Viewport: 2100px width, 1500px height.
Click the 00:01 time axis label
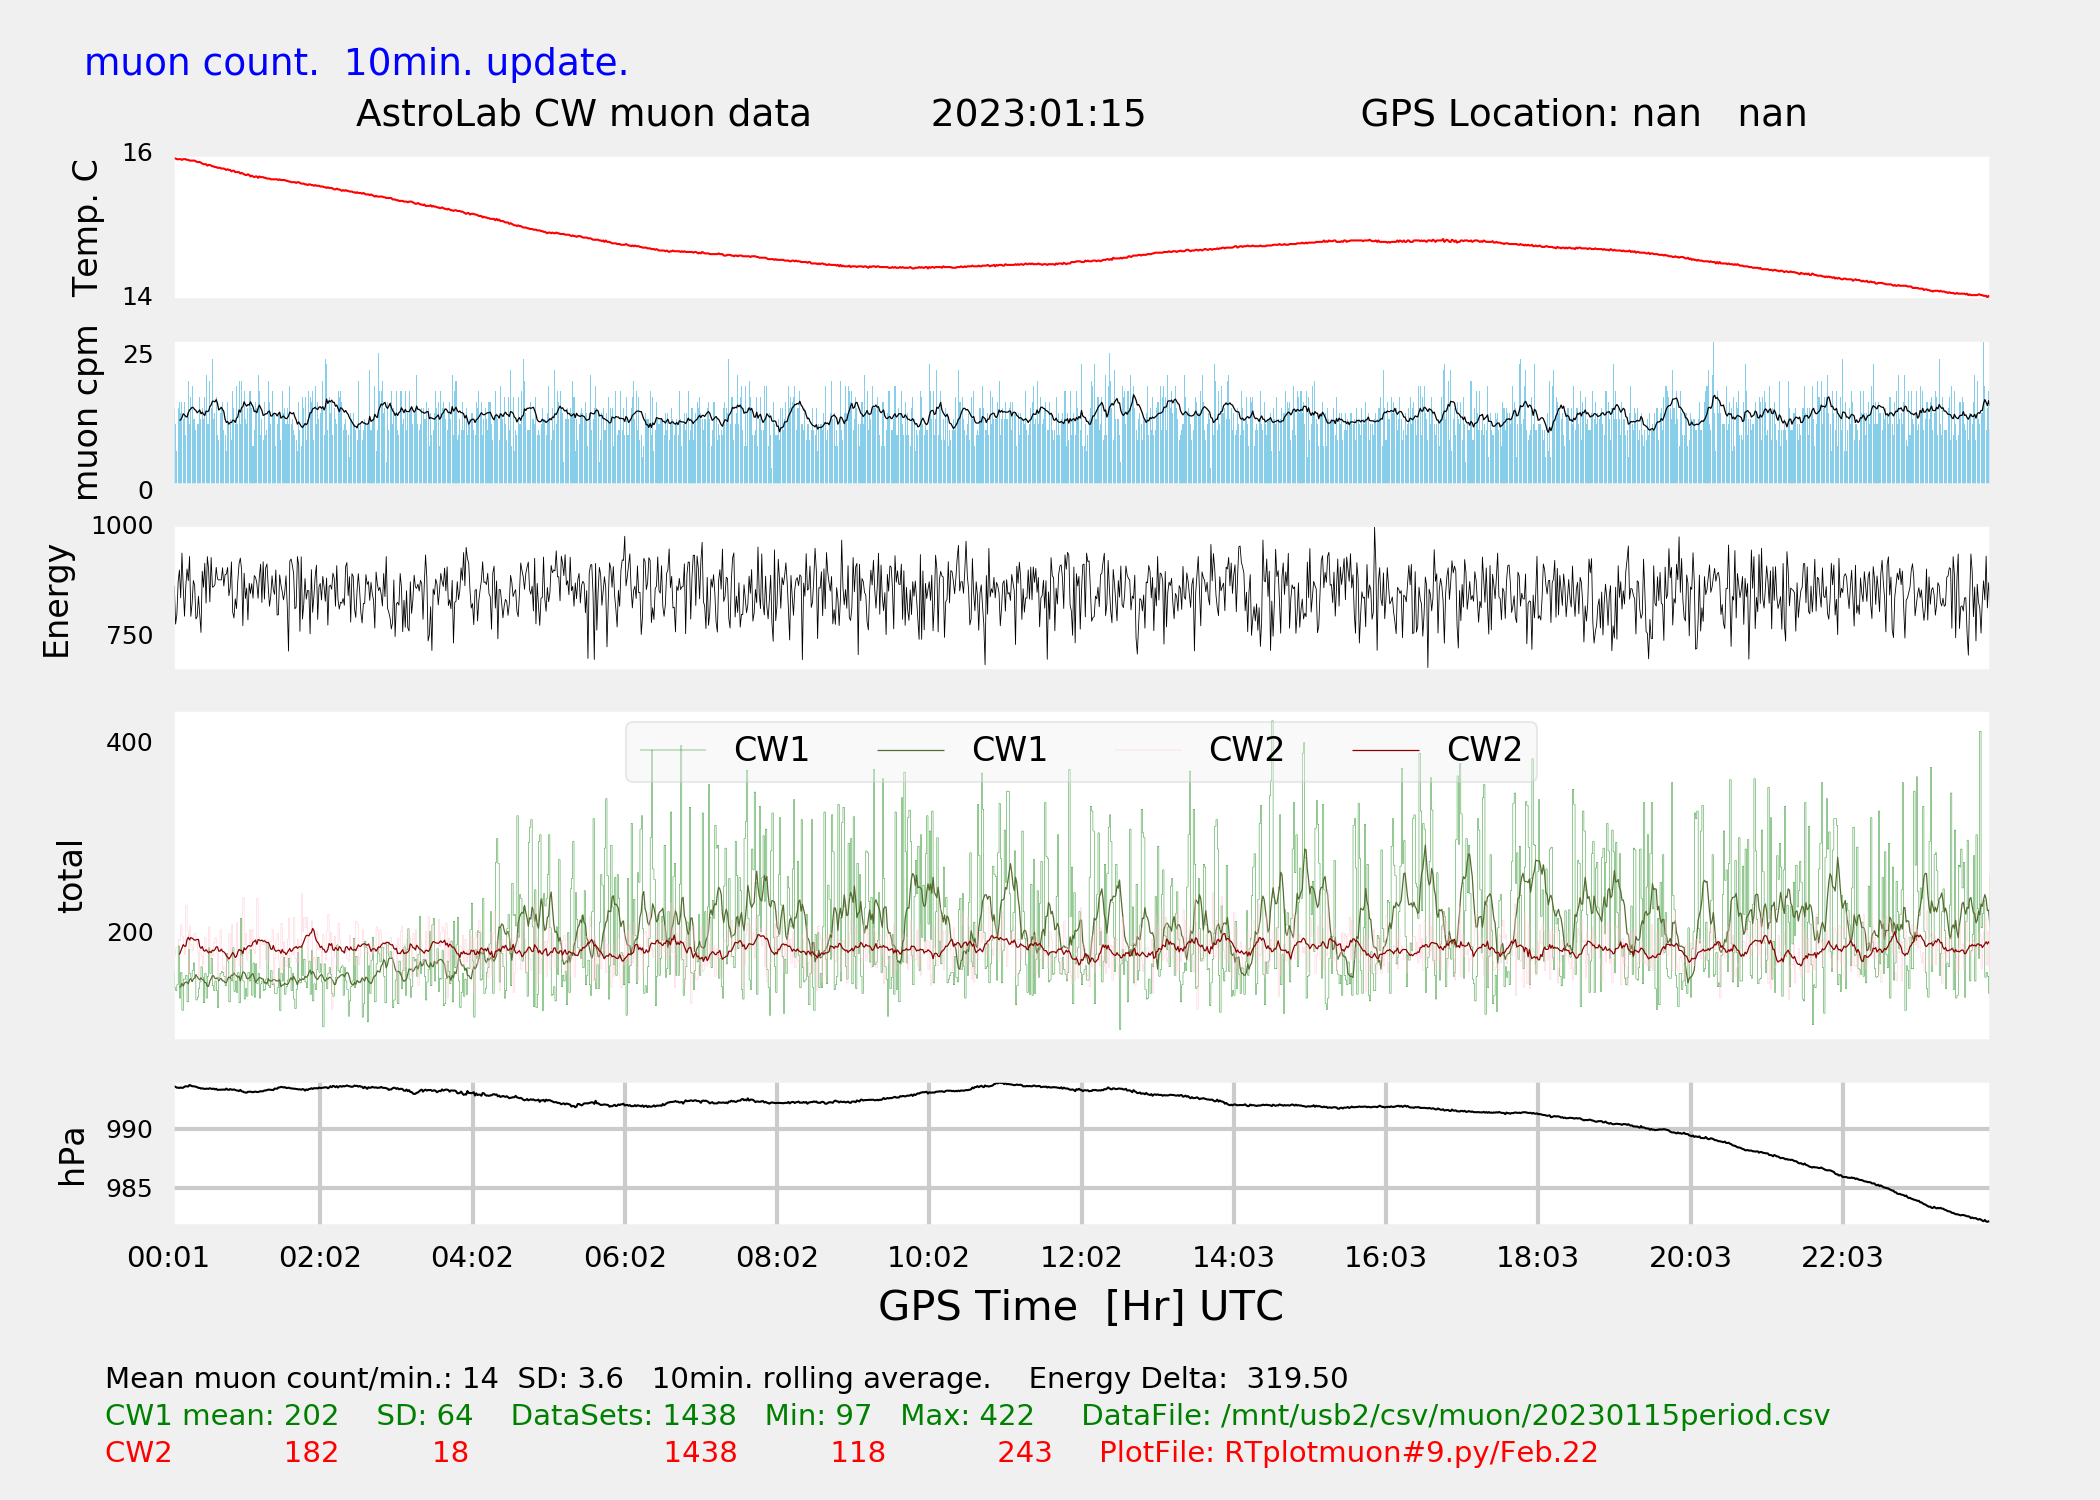coord(168,1257)
